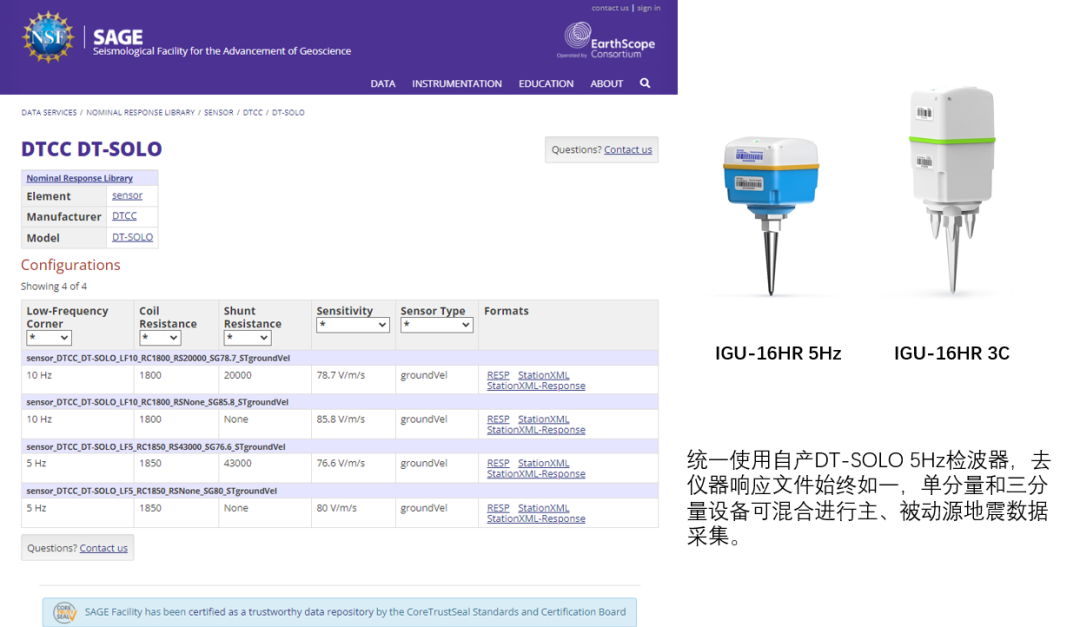Select row name ending 'RSNone_SG80_STgroundVel'
Viewport: 1080px width, 627px height.
pyautogui.click(x=152, y=491)
